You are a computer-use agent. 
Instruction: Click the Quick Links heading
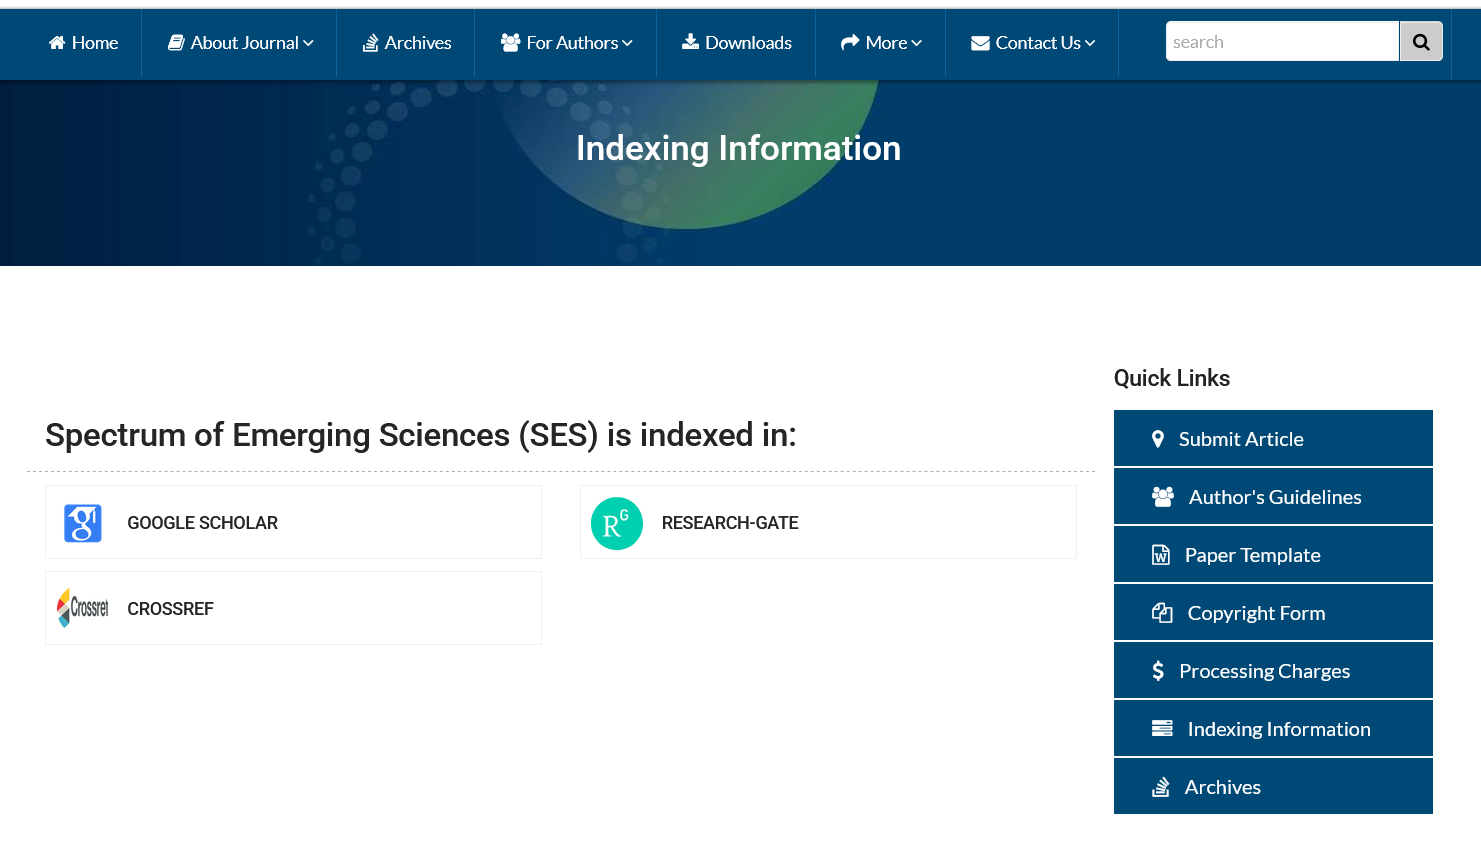[x=1172, y=378]
